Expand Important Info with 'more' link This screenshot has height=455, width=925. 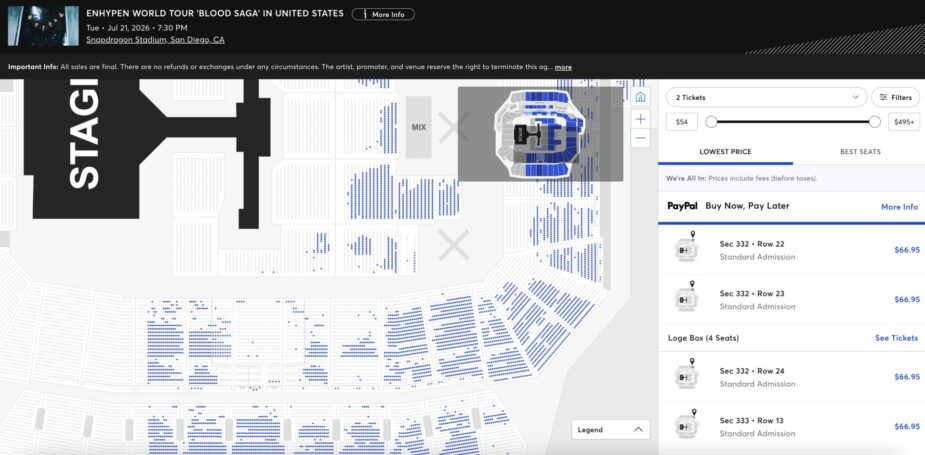click(x=563, y=67)
